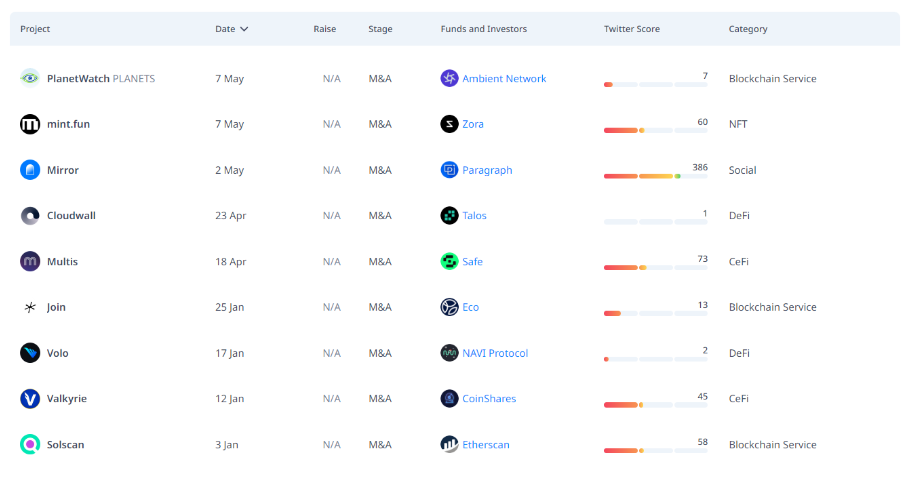Viewport: 914px width, 479px height.
Task: Open the Zora investor link
Action: tap(473, 124)
